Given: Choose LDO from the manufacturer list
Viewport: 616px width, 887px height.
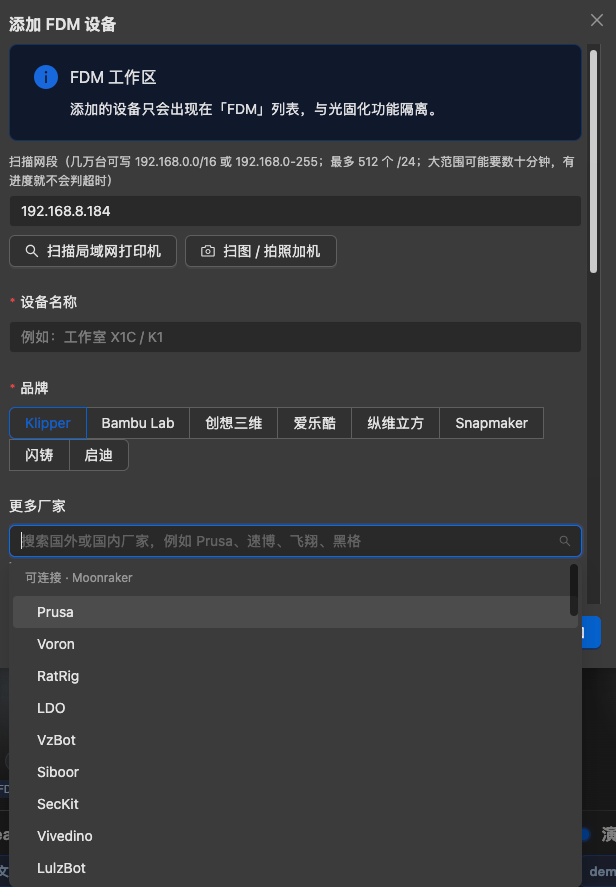Looking at the screenshot, I should [x=295, y=708].
